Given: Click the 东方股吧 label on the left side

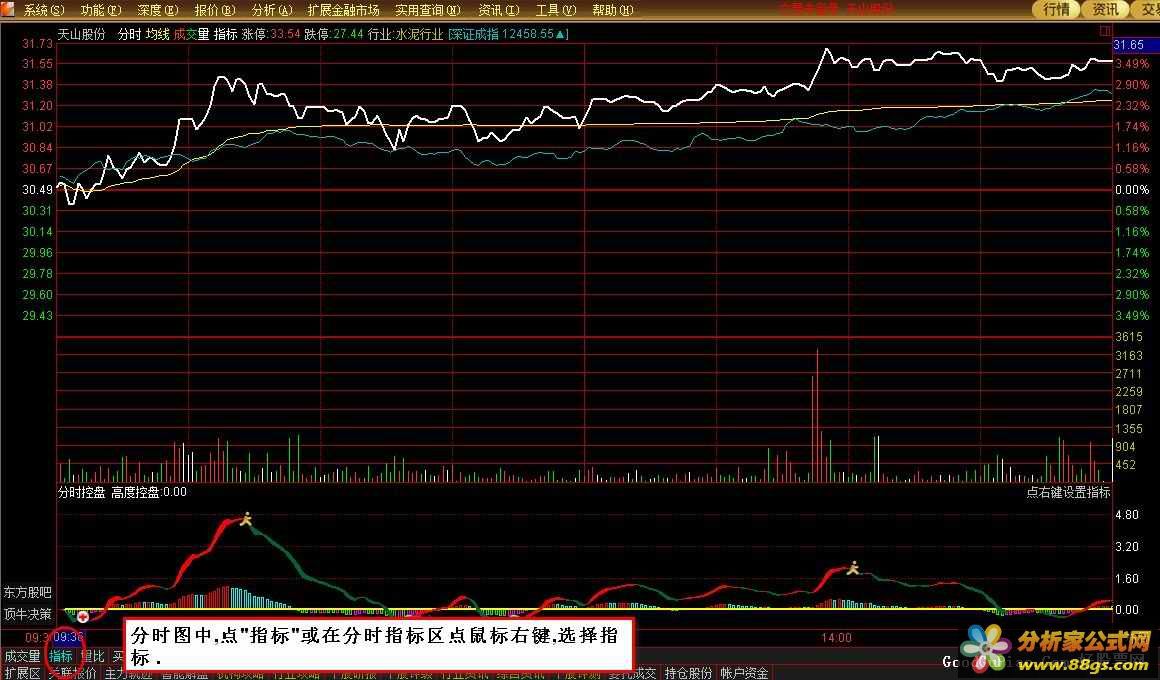Looking at the screenshot, I should click(x=27, y=593).
